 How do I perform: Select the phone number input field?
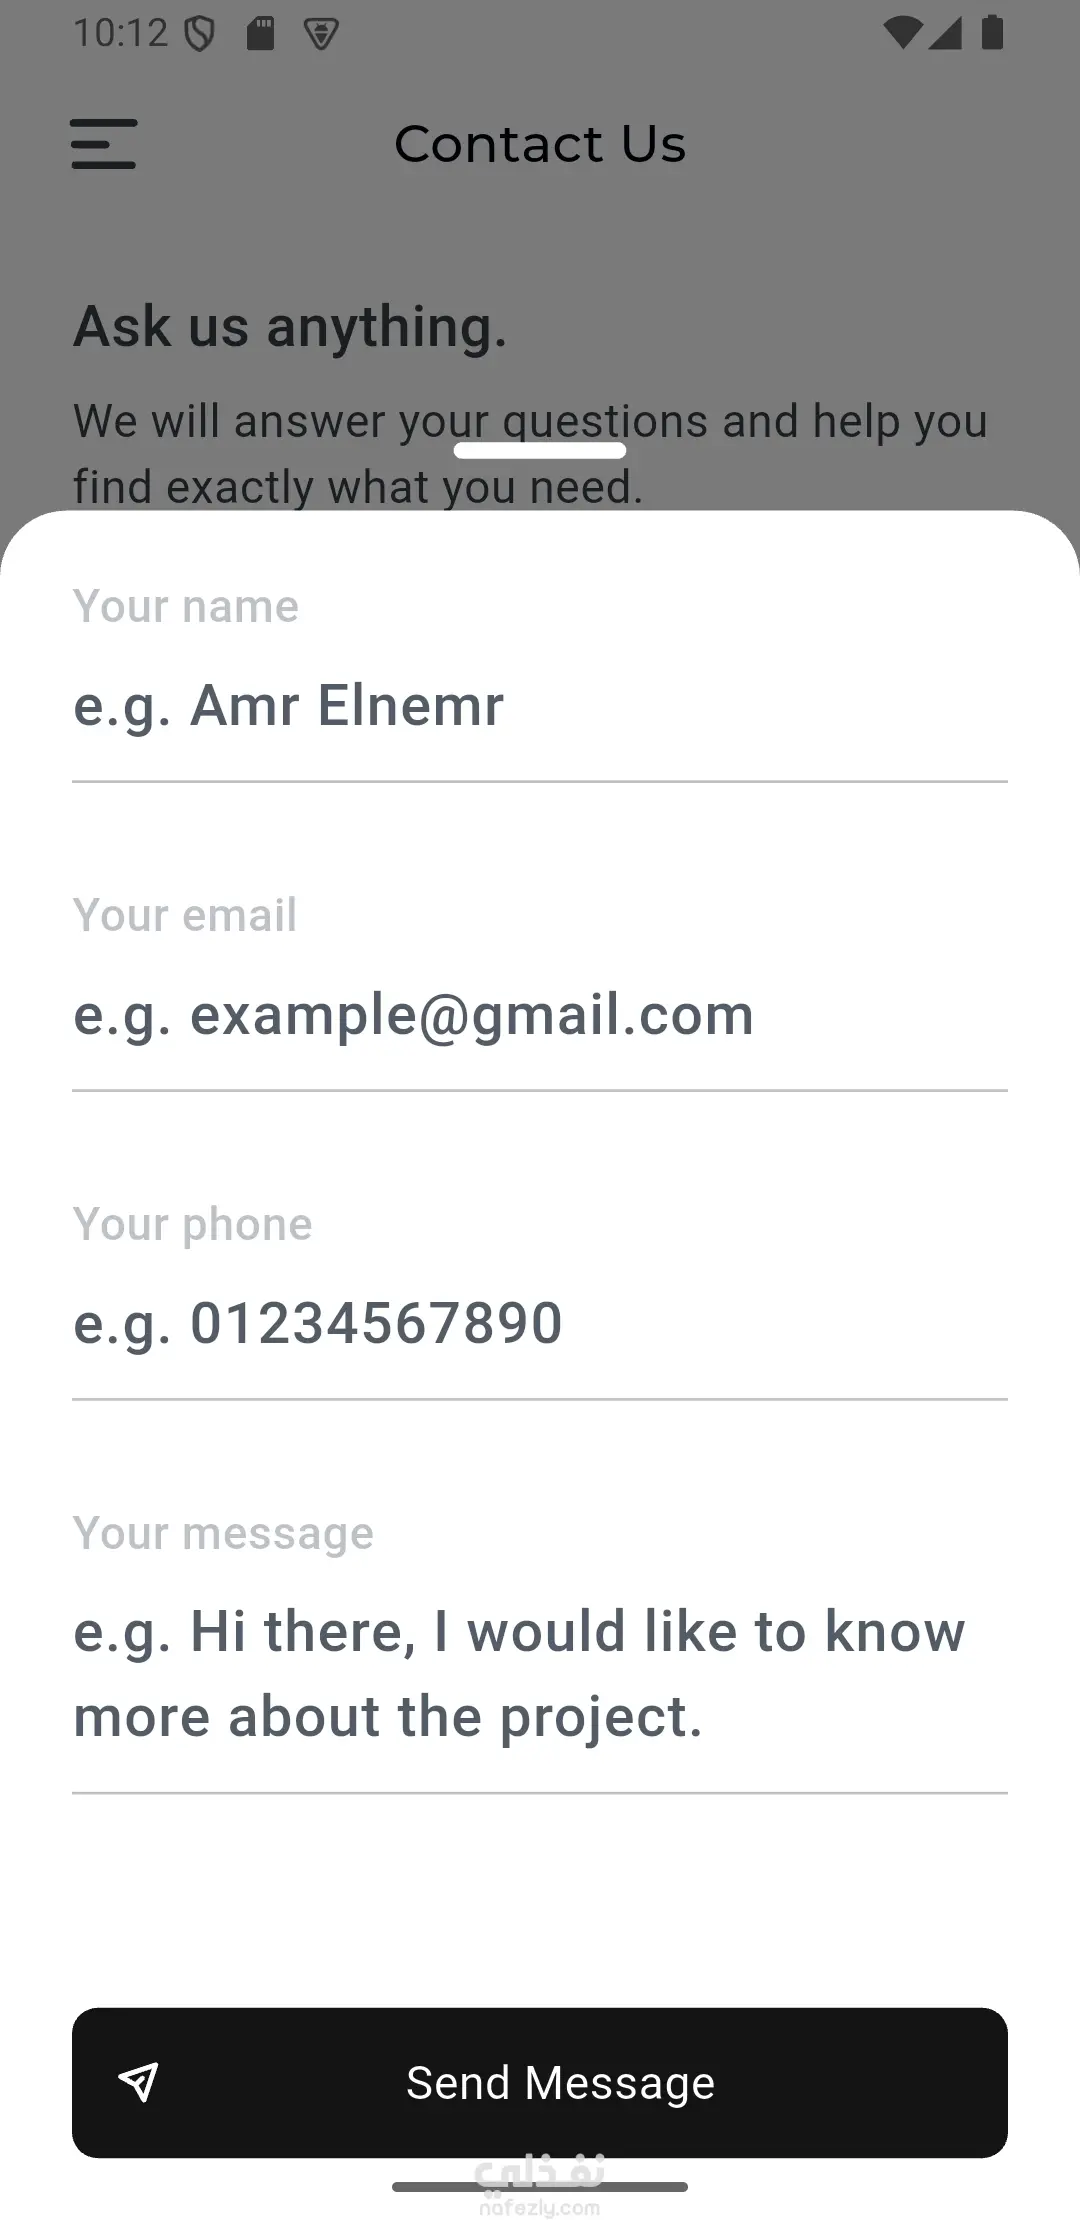(x=540, y=1324)
